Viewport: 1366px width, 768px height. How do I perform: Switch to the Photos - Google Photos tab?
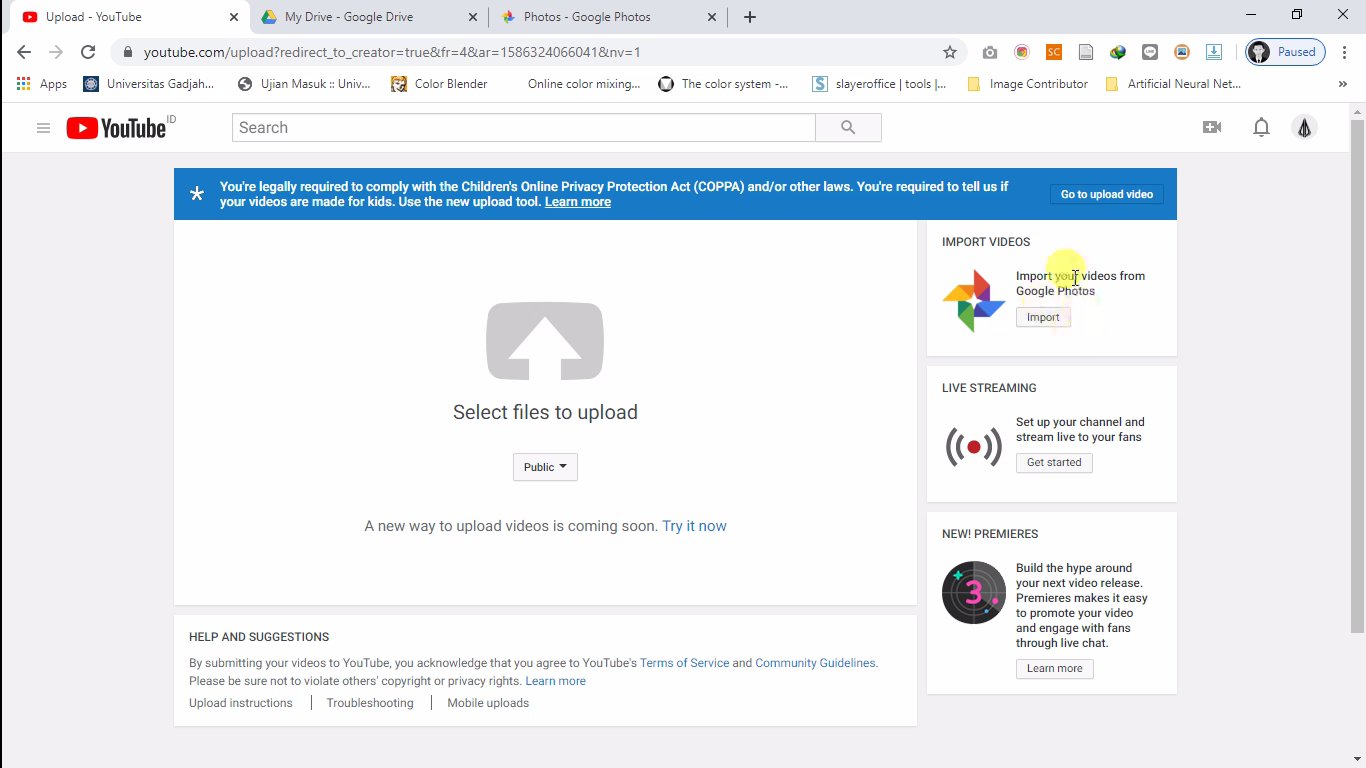tap(608, 17)
